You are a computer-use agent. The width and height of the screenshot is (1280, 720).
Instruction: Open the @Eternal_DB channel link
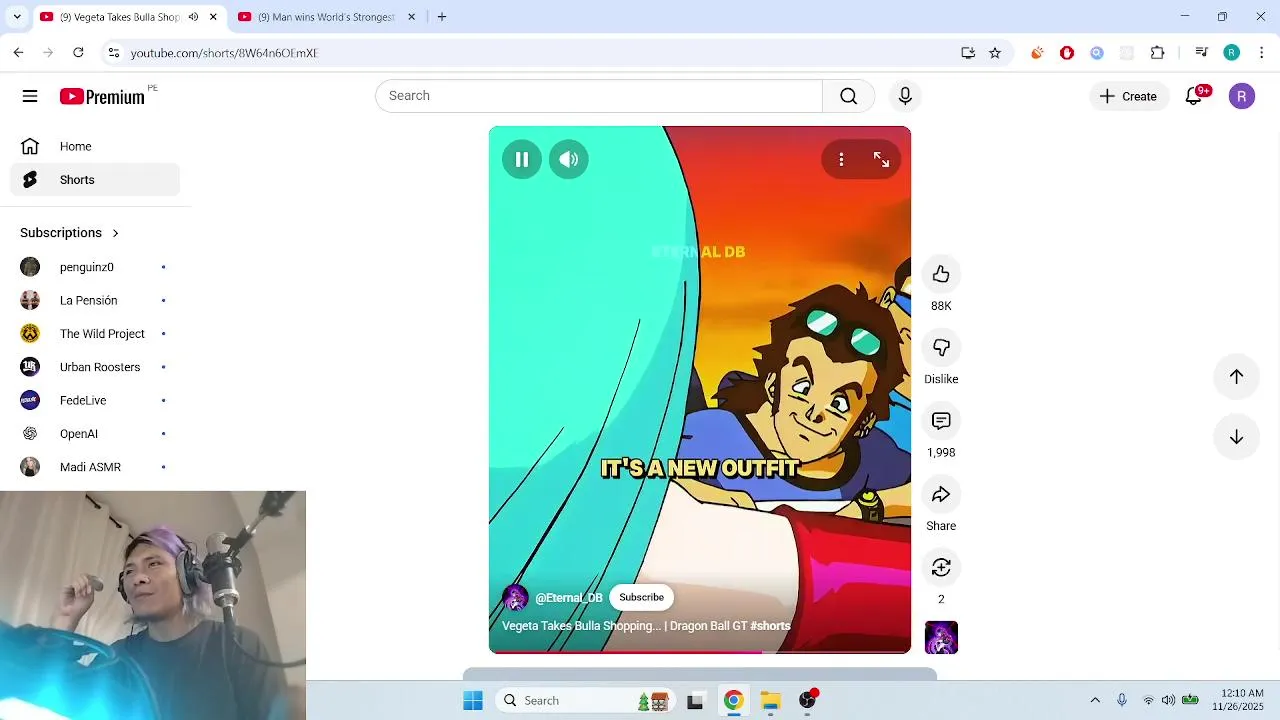click(x=569, y=598)
